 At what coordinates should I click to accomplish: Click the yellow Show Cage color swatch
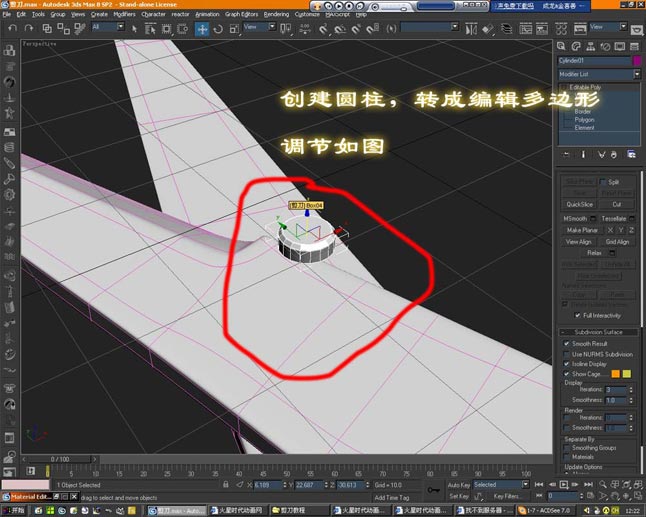point(627,374)
